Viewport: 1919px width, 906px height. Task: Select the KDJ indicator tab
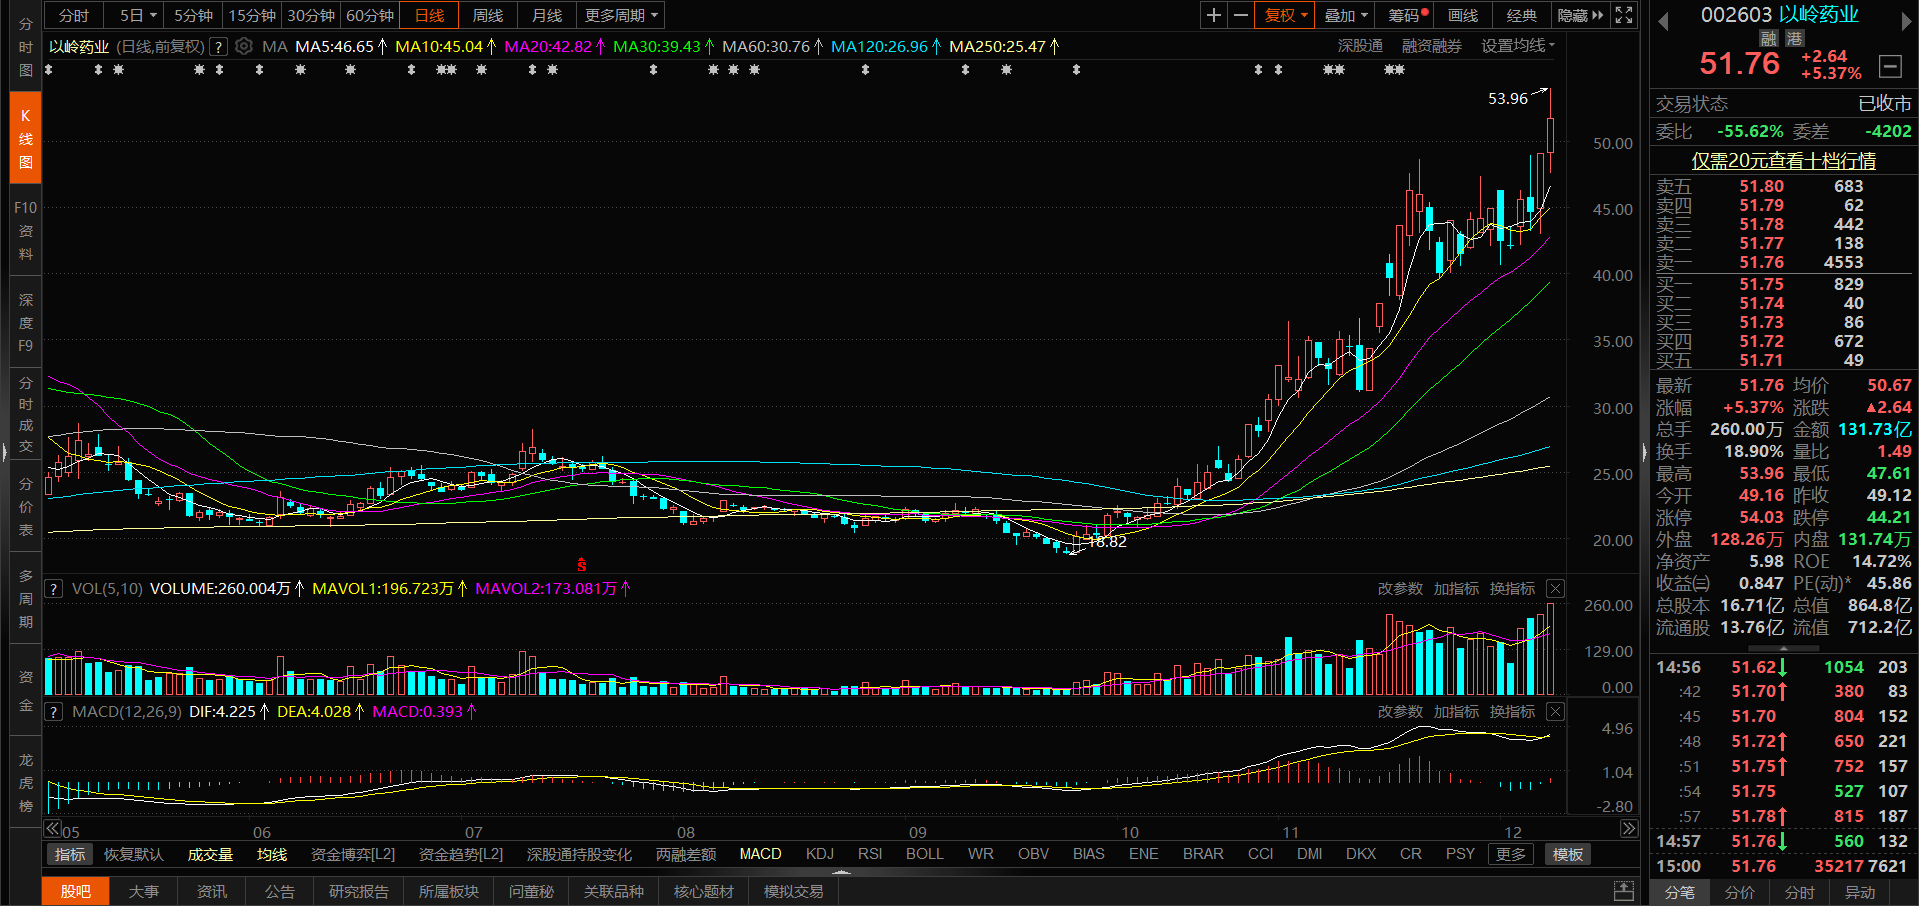819,854
